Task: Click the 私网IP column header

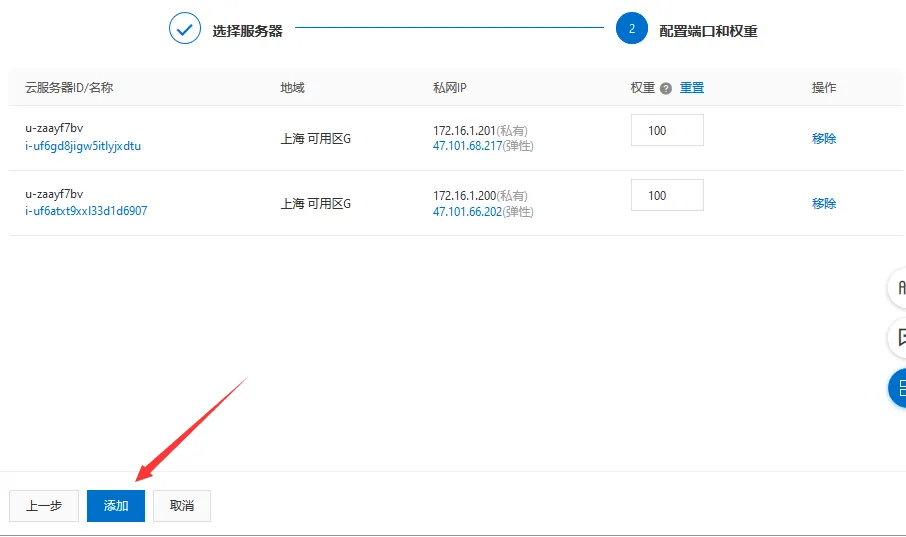Action: (450, 88)
